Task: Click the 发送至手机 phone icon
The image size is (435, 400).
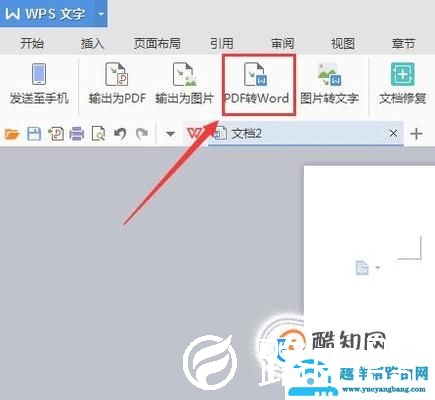Action: pos(39,74)
